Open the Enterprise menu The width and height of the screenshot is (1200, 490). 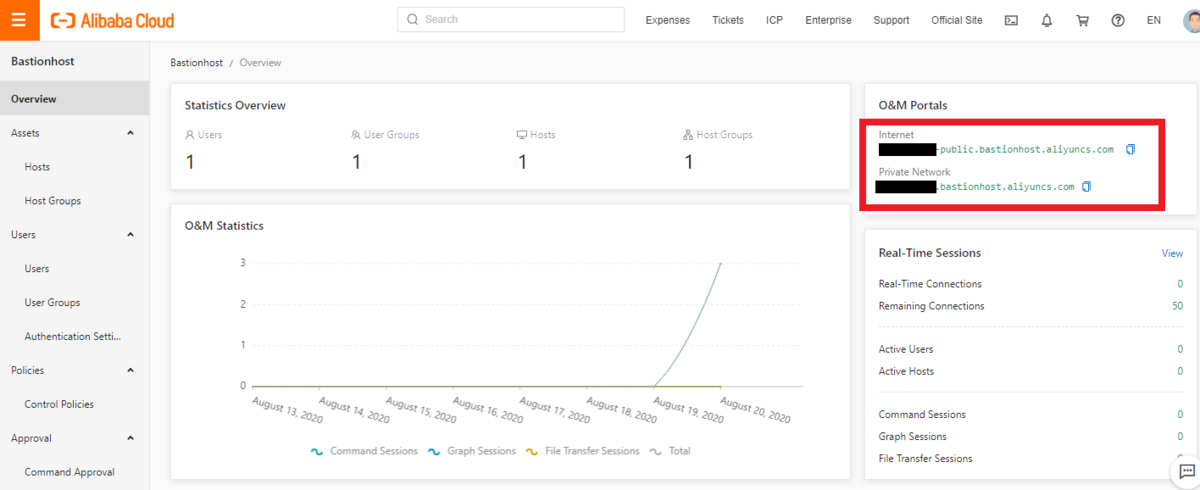click(829, 20)
